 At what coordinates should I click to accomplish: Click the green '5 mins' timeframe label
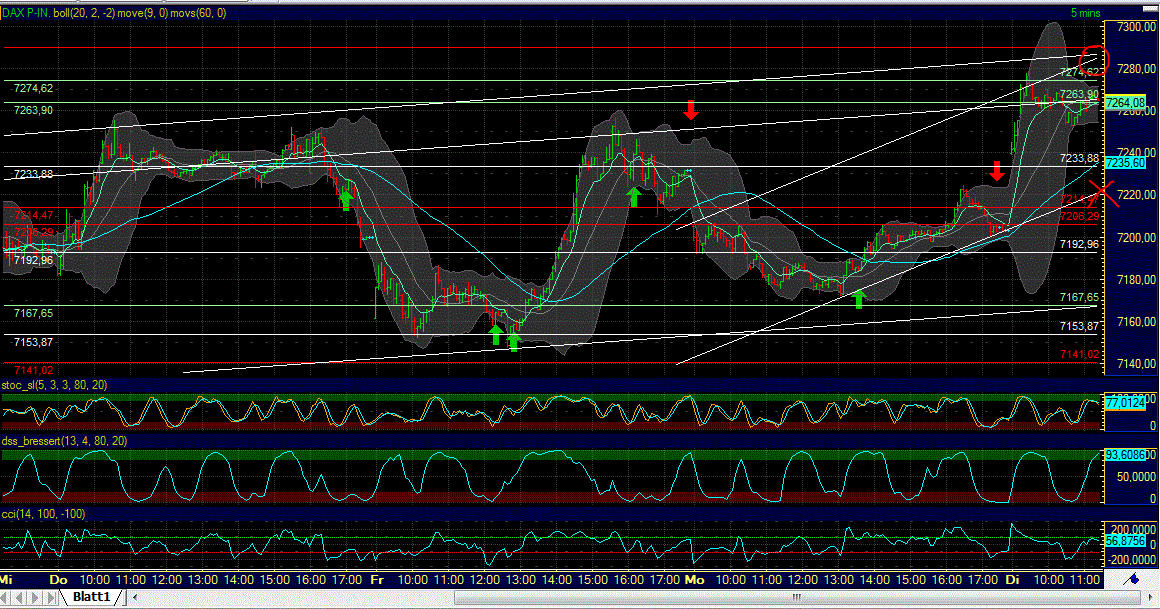1087,13
